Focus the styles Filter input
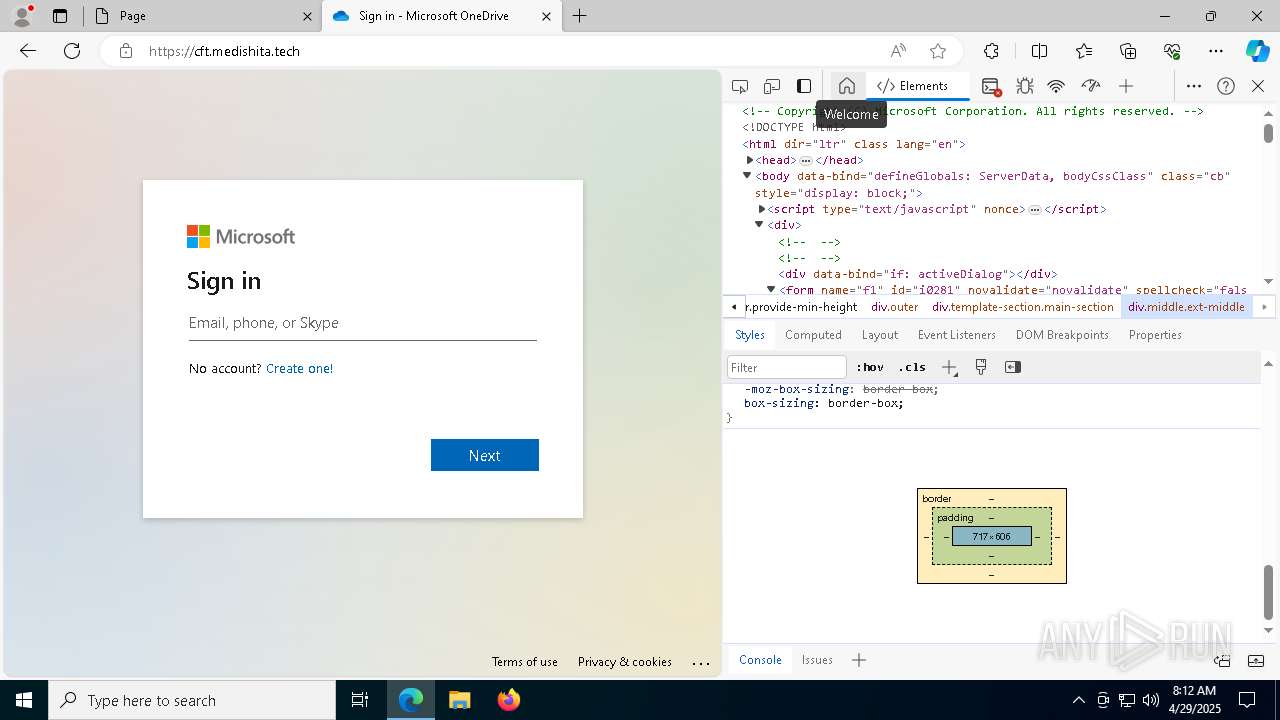This screenshot has width=1280, height=720. [x=787, y=367]
